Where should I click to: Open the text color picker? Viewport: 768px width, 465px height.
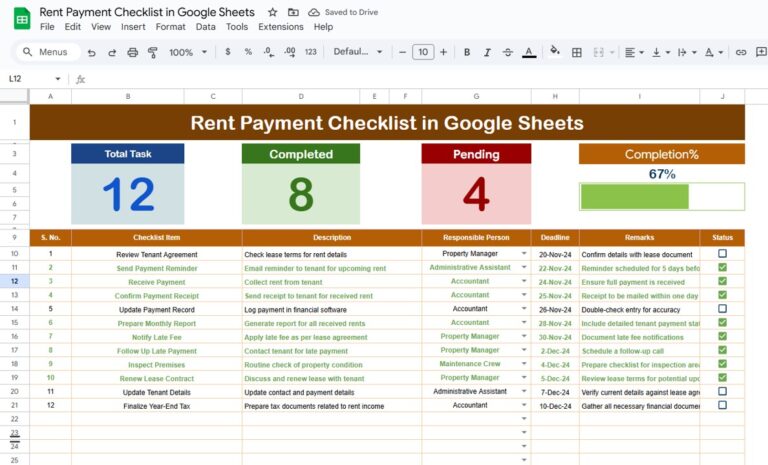pyautogui.click(x=528, y=52)
